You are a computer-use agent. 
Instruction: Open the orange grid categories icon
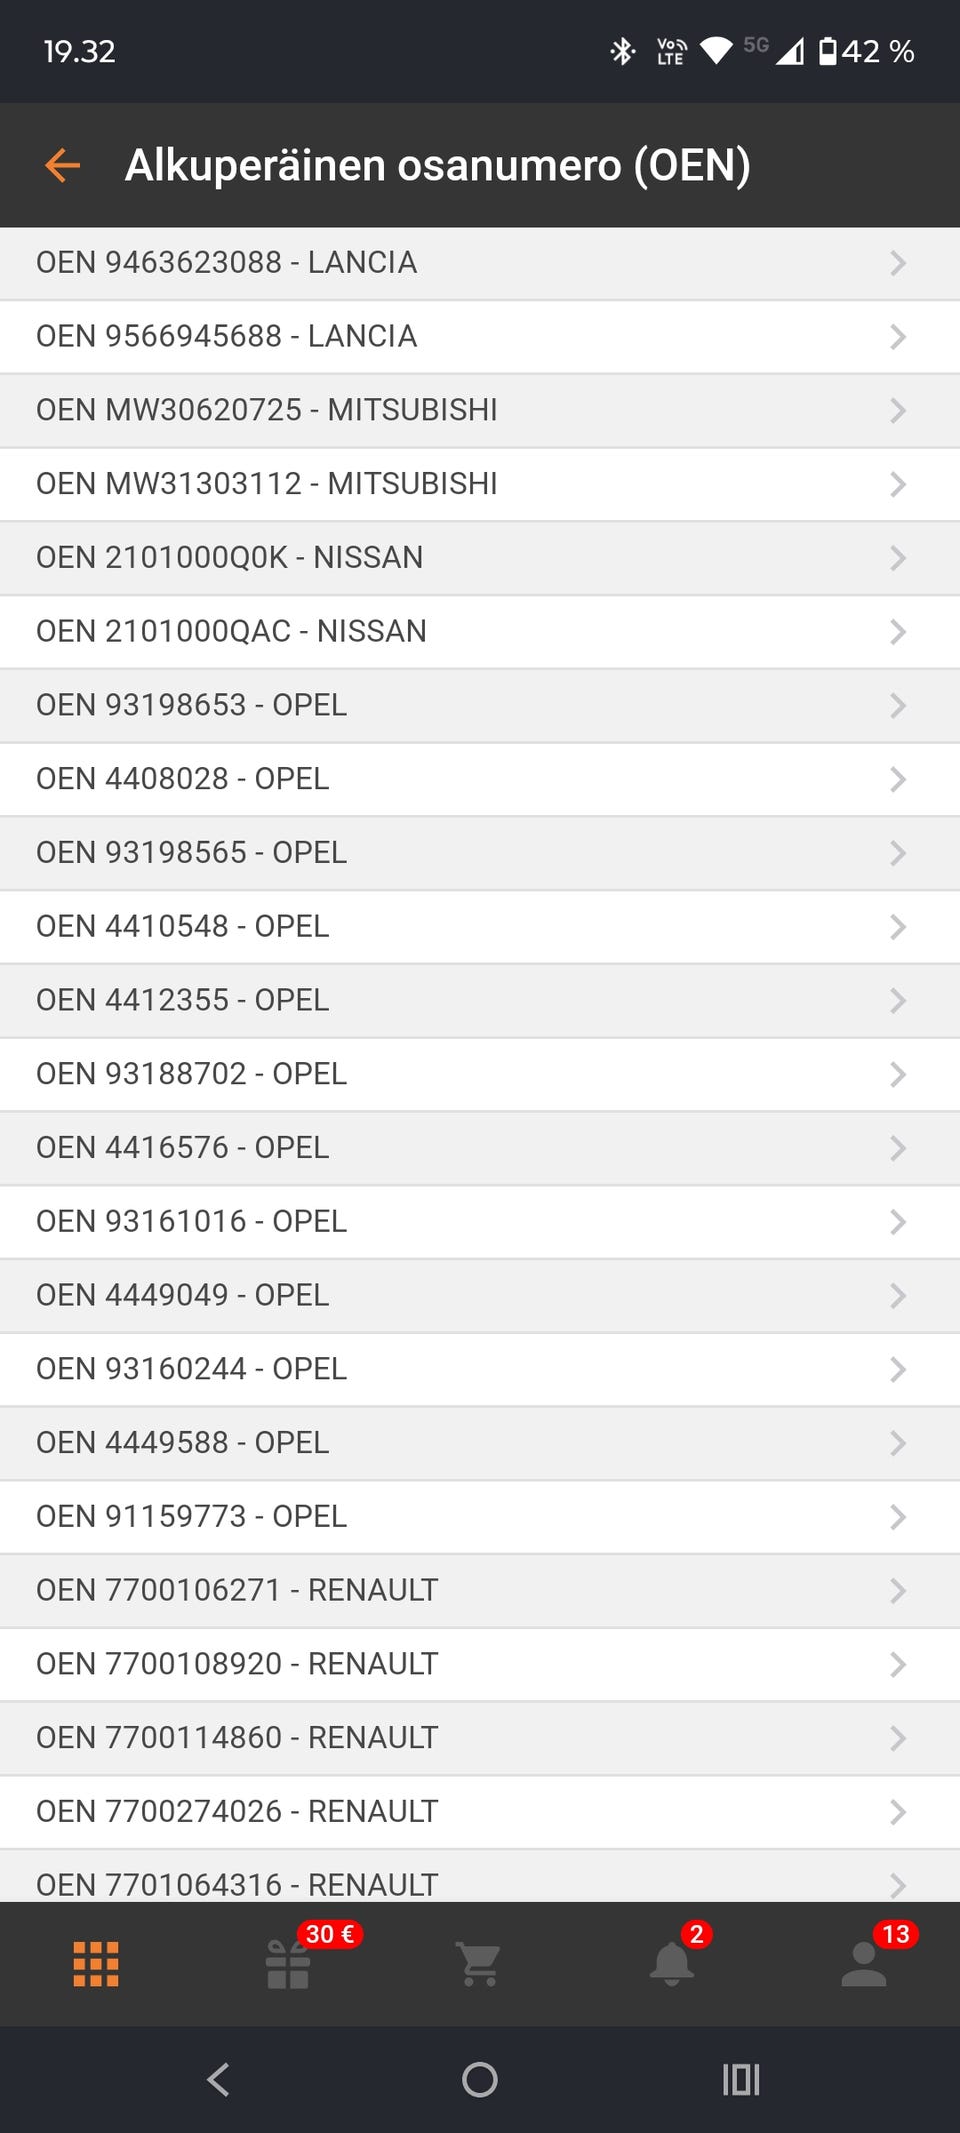(x=96, y=1964)
